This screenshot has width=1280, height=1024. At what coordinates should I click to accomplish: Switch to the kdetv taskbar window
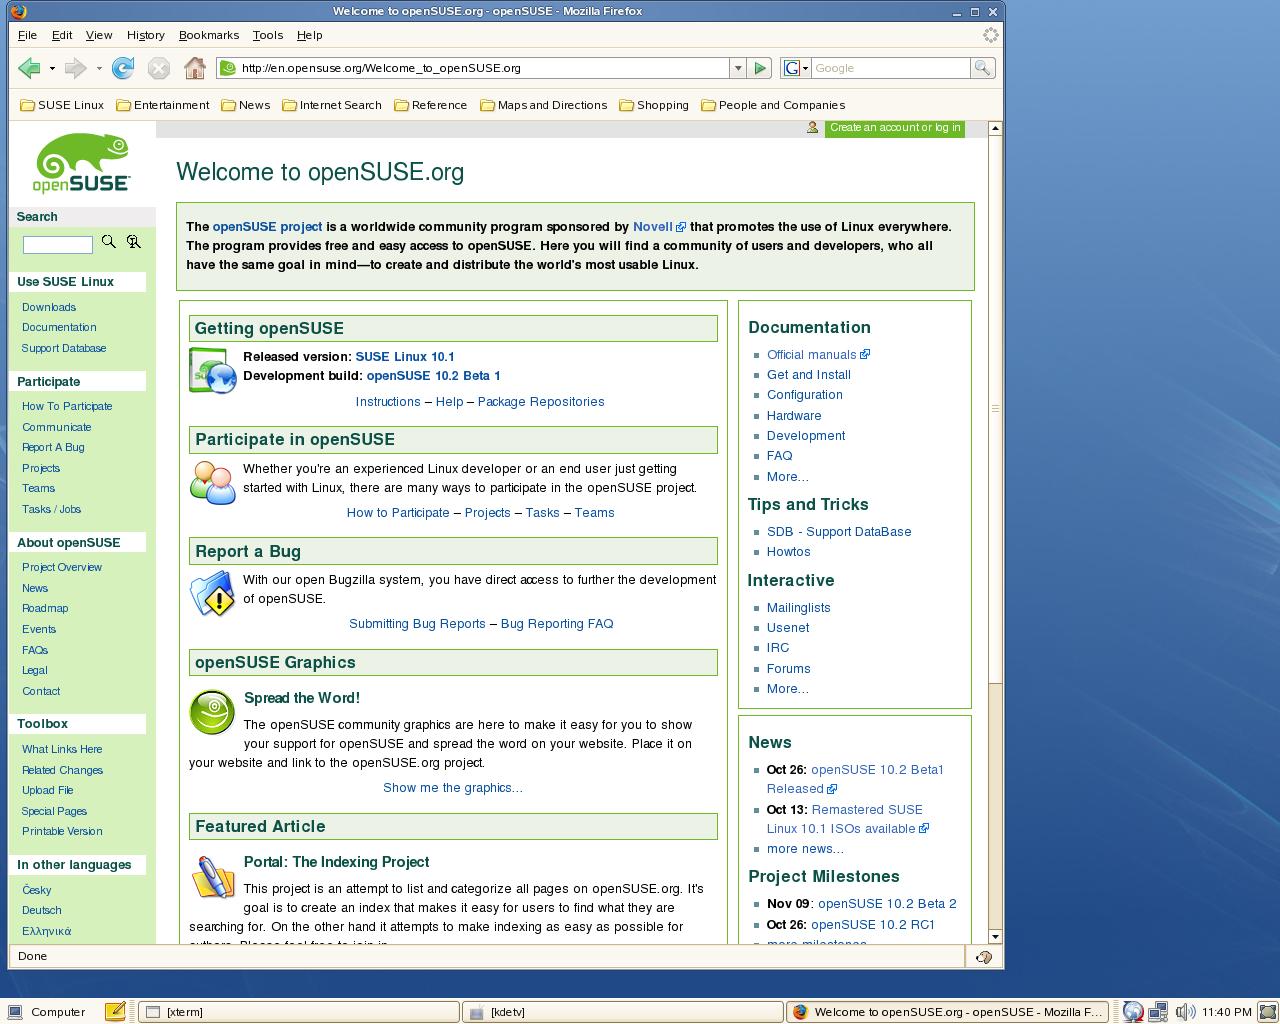pyautogui.click(x=622, y=1012)
